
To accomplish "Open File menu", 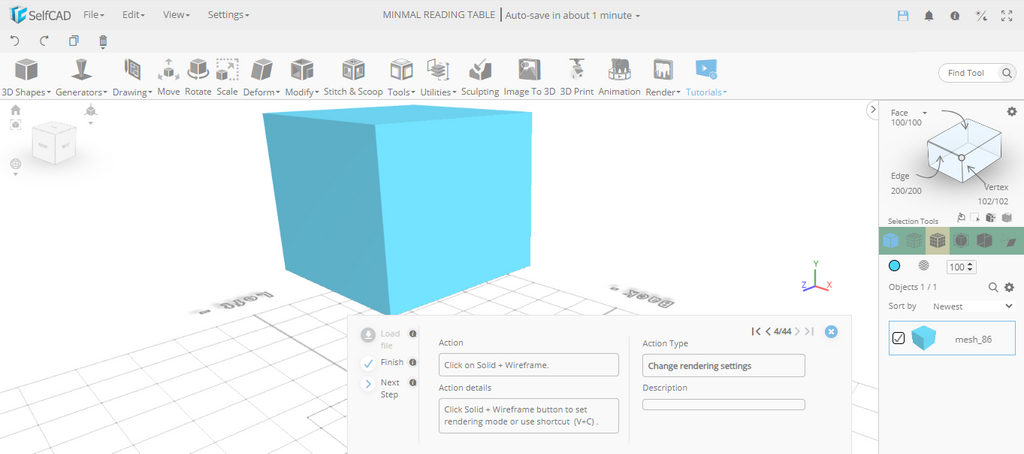I will pos(93,14).
